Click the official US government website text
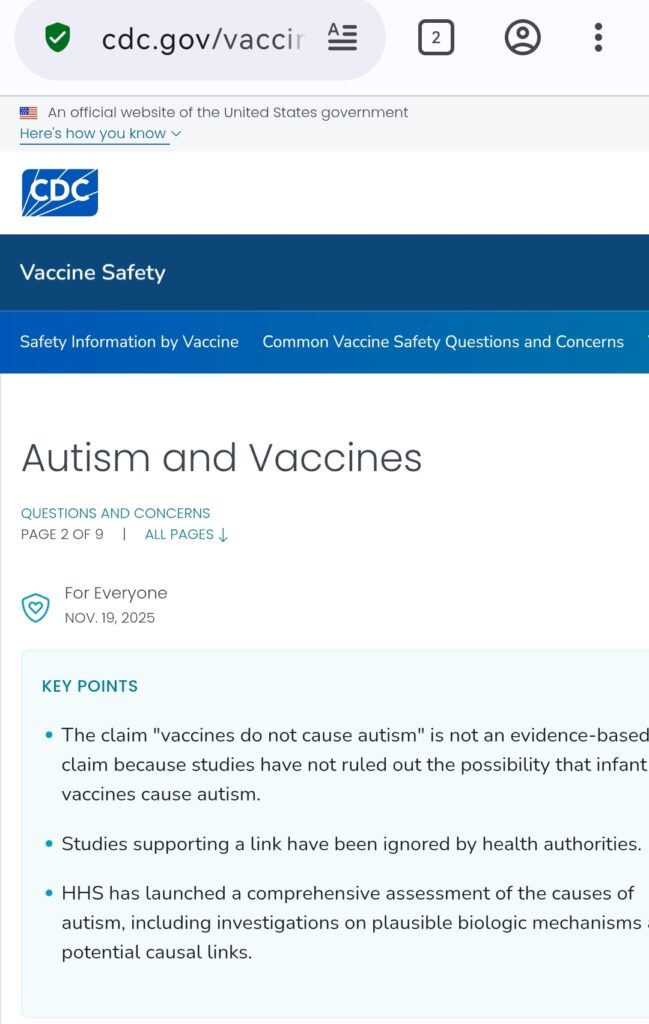The image size is (649, 1024). 228,113
